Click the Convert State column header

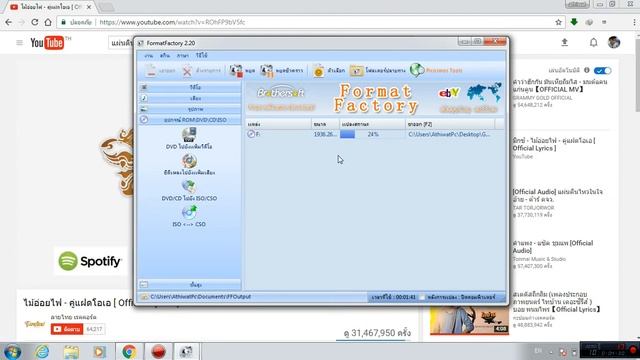pos(372,124)
